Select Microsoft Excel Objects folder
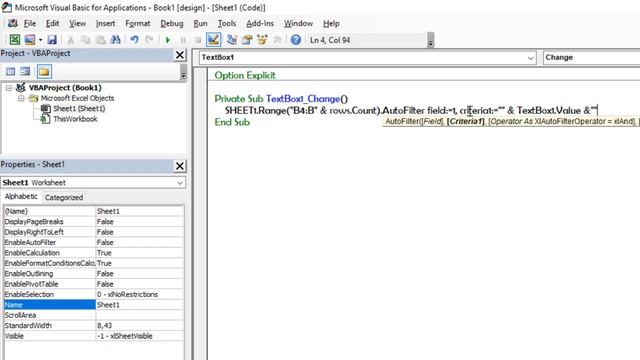 tap(77, 98)
